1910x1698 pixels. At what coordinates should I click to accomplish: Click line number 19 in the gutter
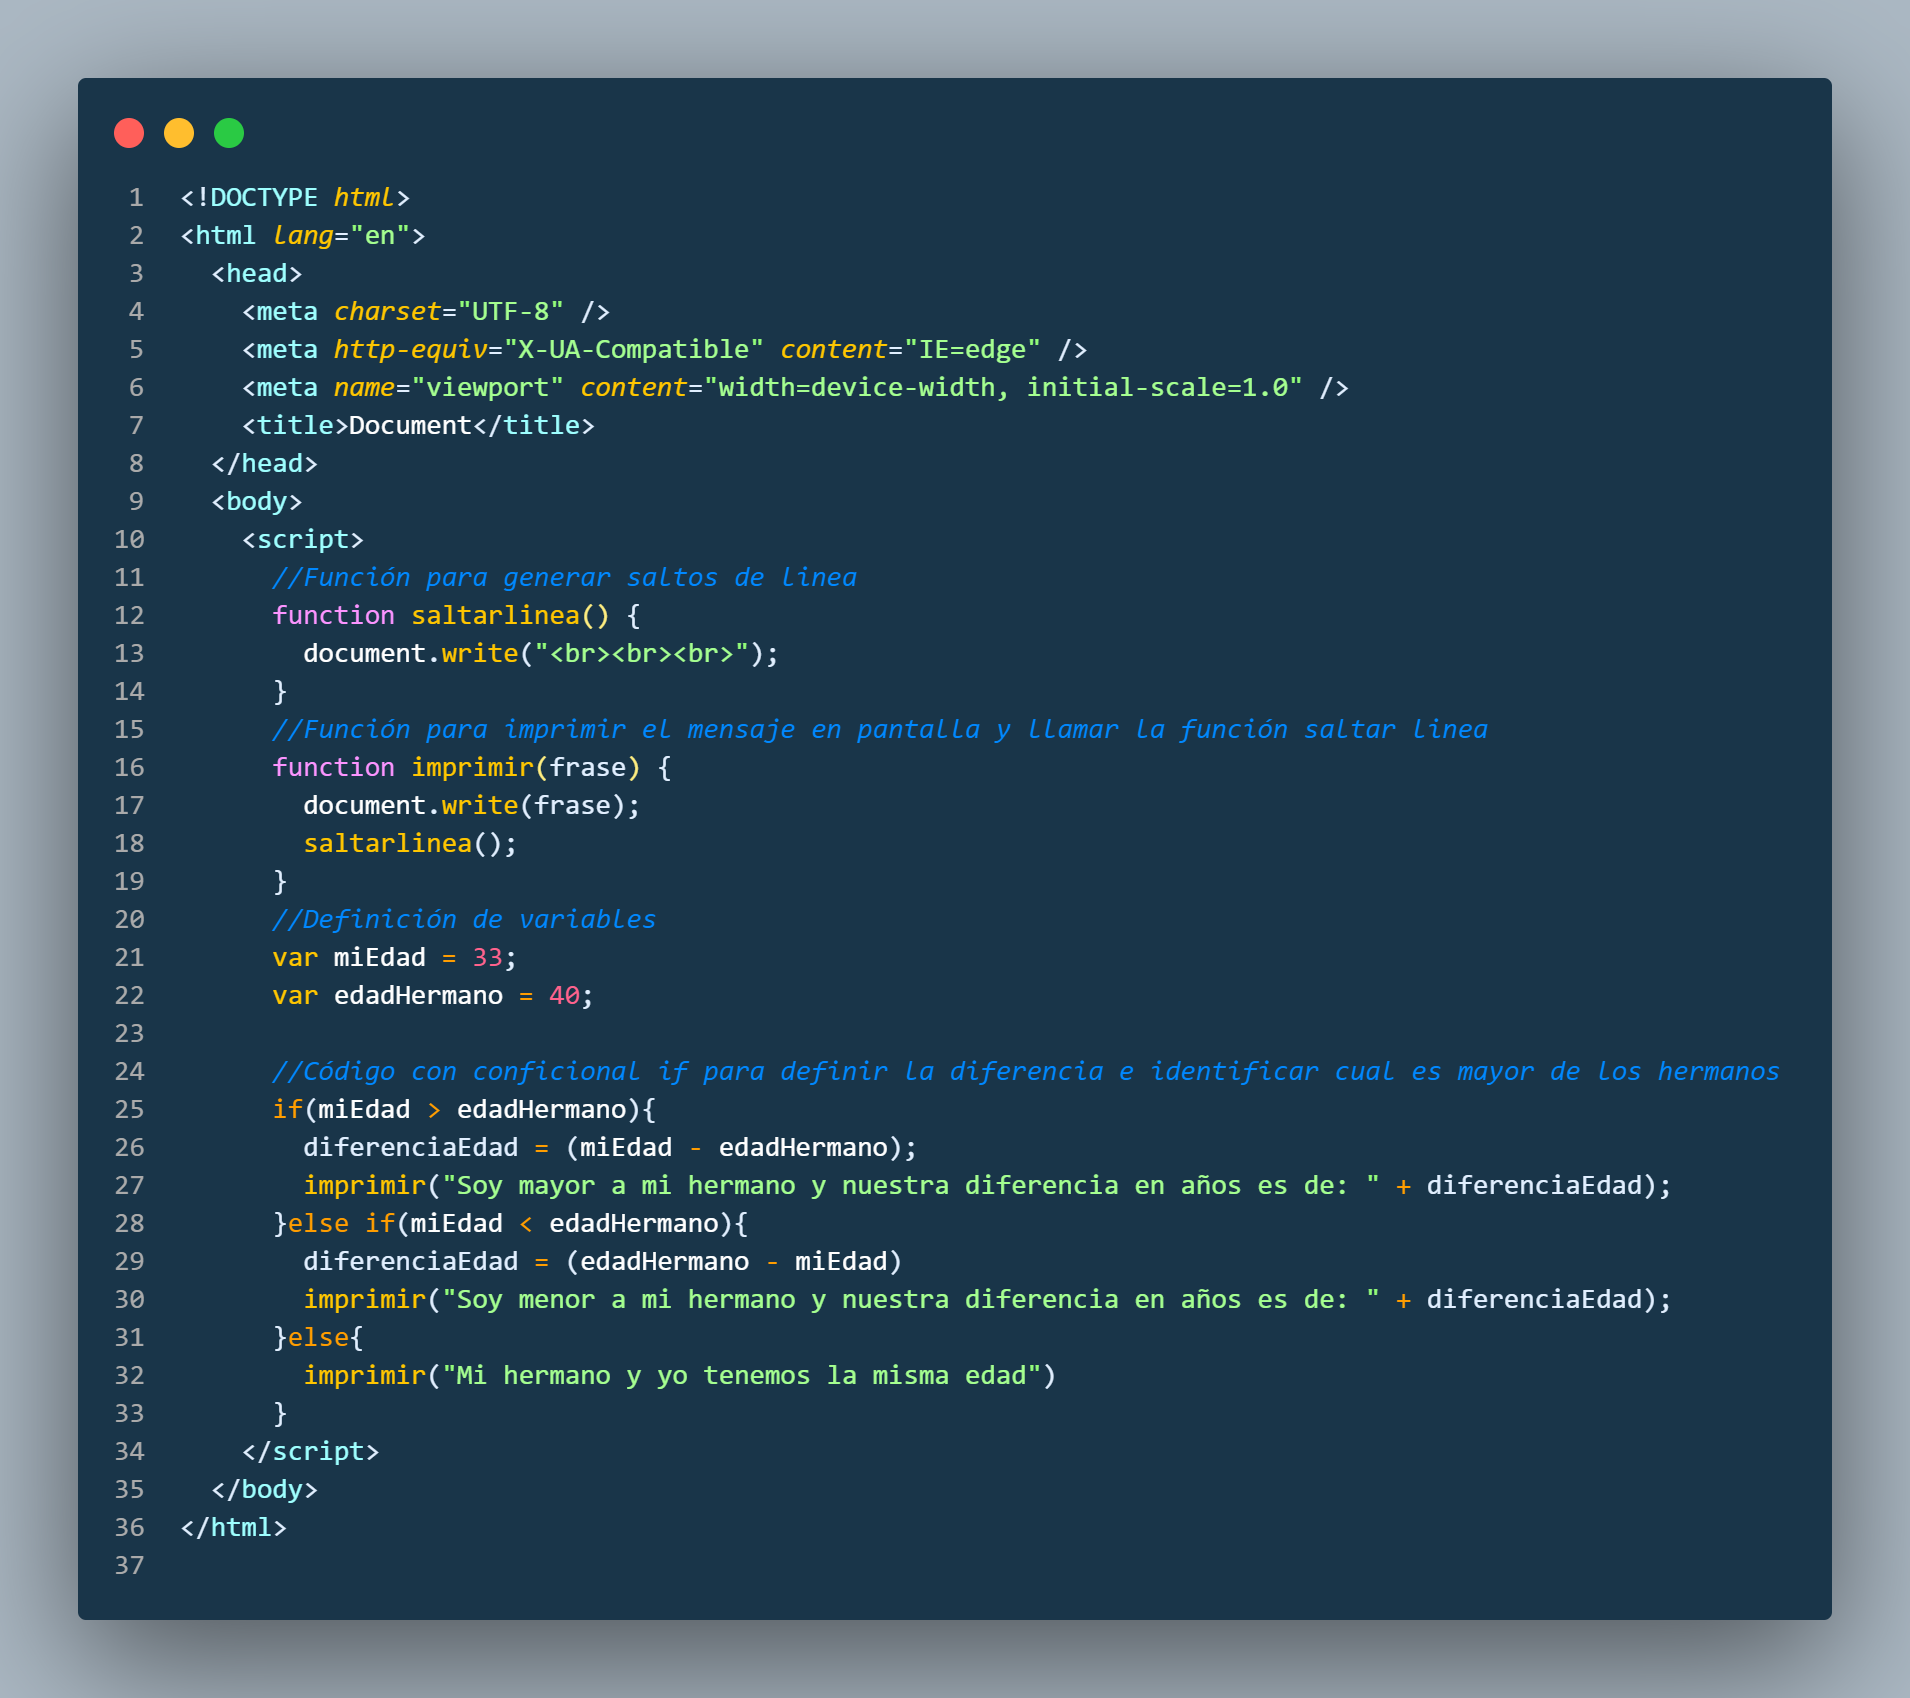[129, 881]
